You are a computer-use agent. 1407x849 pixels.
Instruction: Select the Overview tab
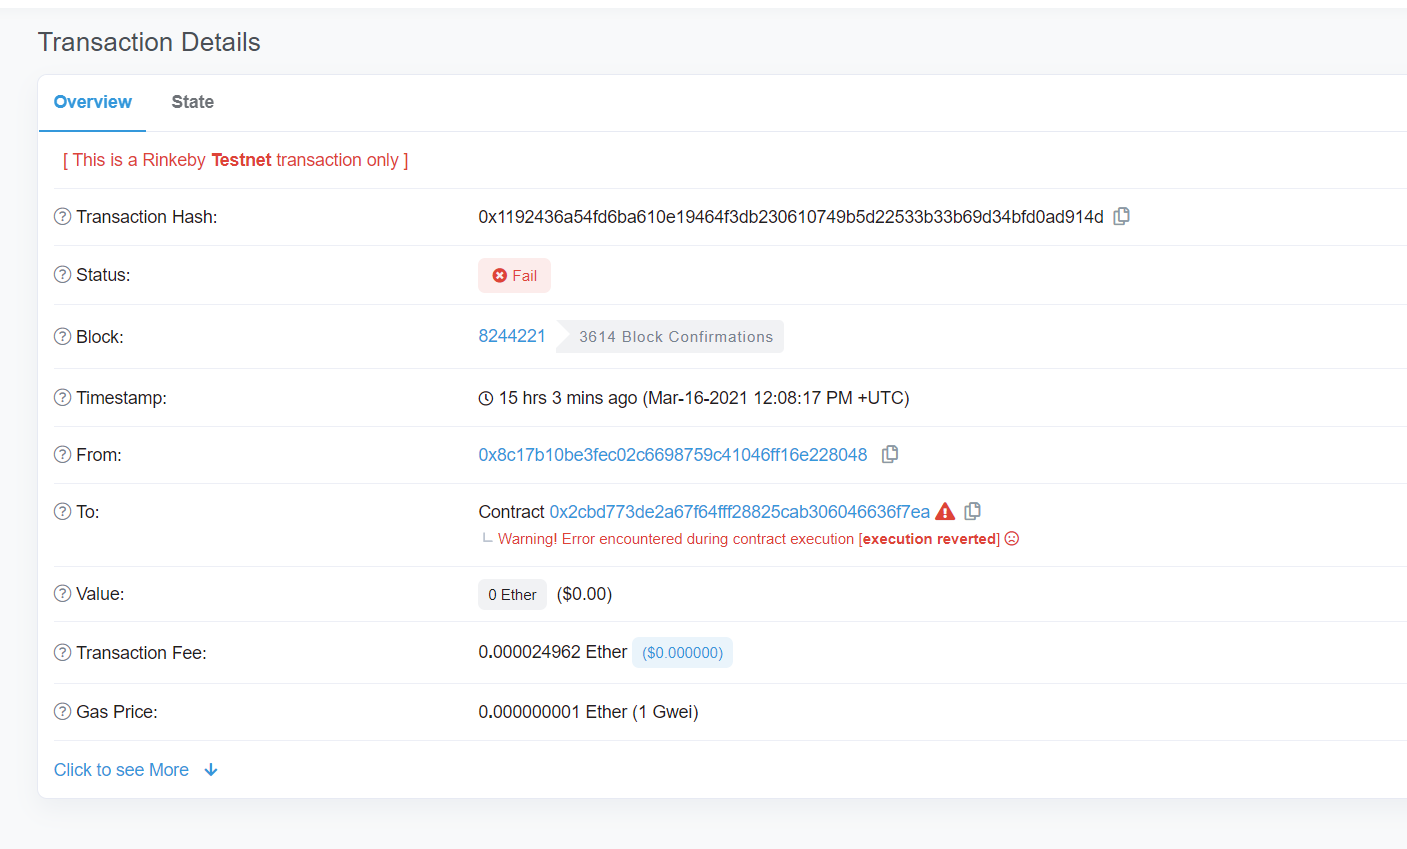[x=92, y=101]
